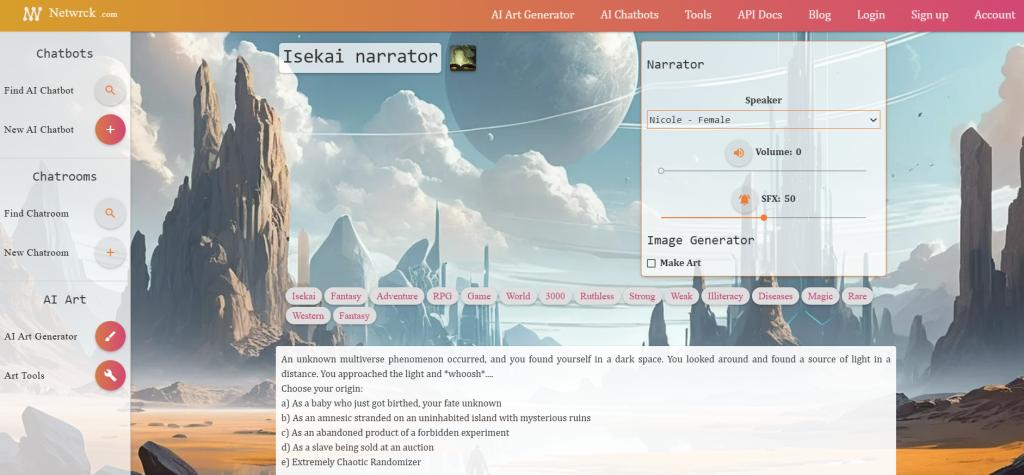The width and height of the screenshot is (1024, 475).
Task: Click Login in top navigation
Action: pos(871,14)
